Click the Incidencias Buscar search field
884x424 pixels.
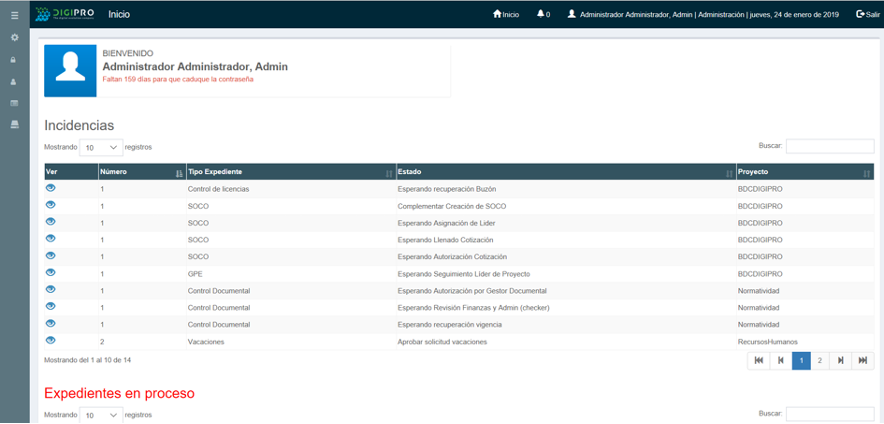click(x=829, y=146)
